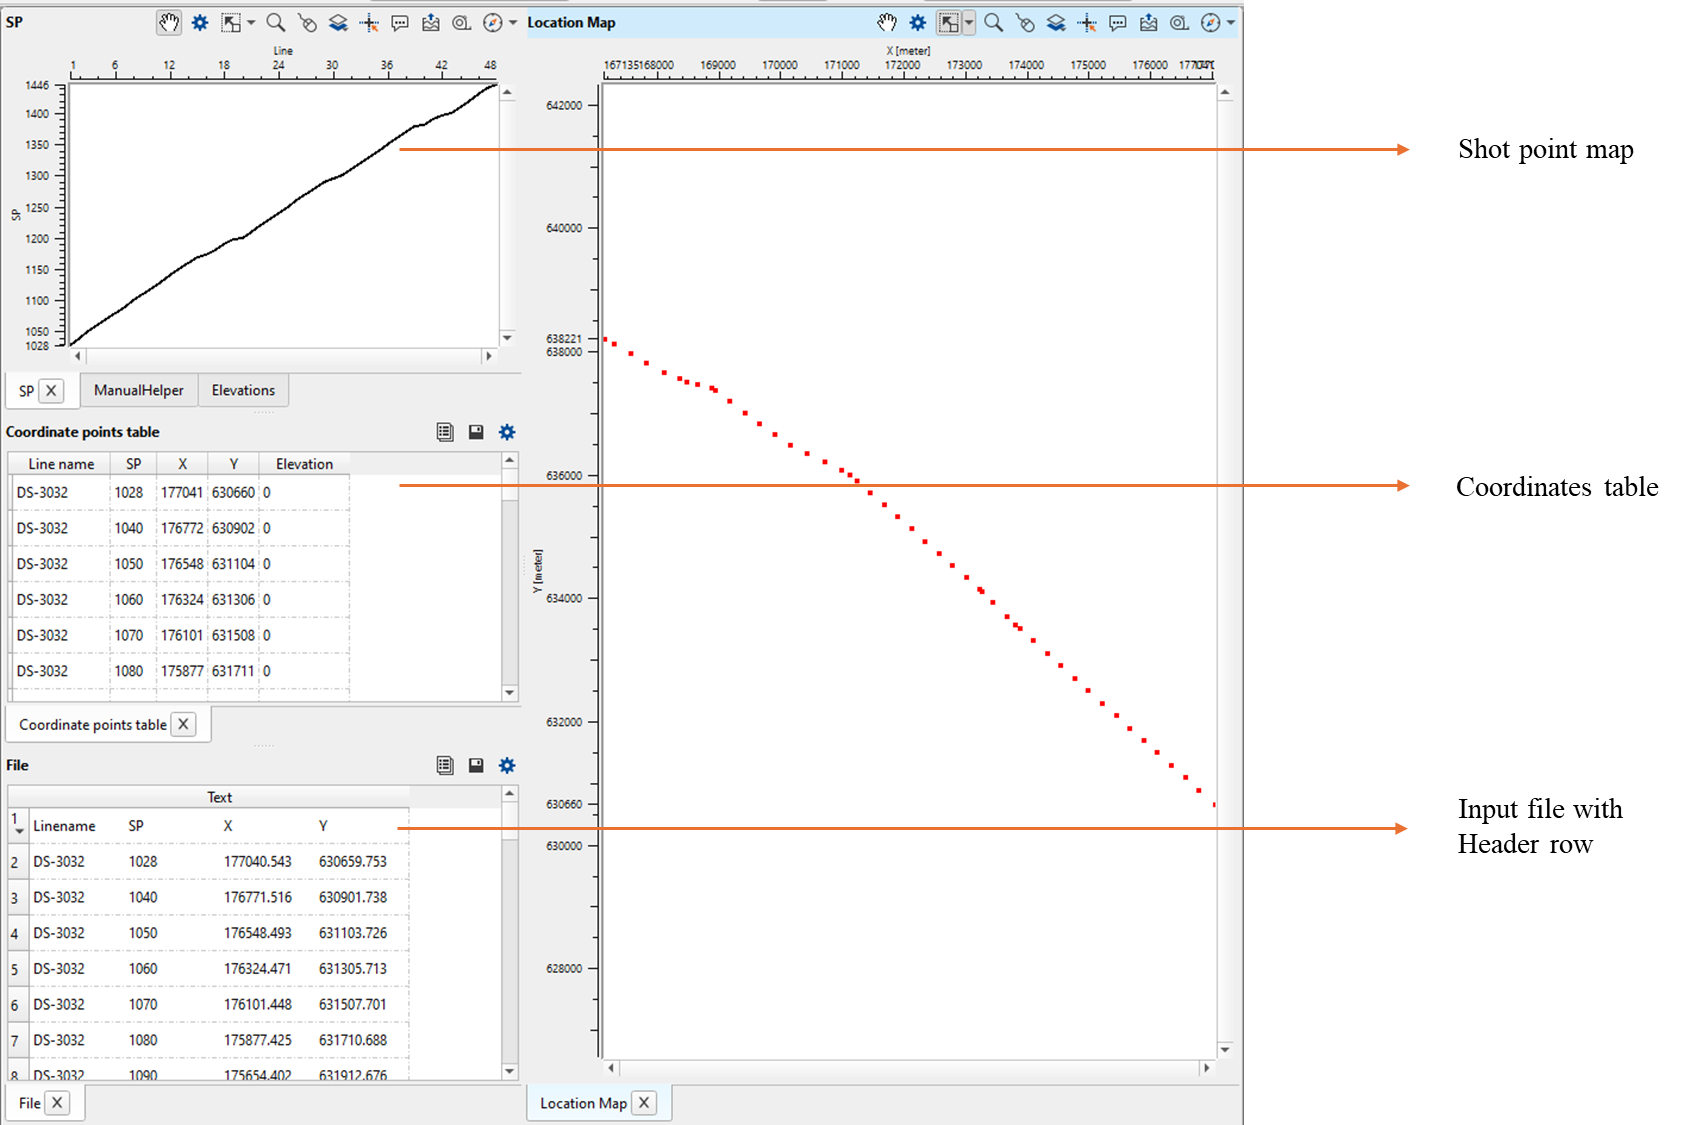Save the Coordinate points table using the floppy icon

[476, 431]
